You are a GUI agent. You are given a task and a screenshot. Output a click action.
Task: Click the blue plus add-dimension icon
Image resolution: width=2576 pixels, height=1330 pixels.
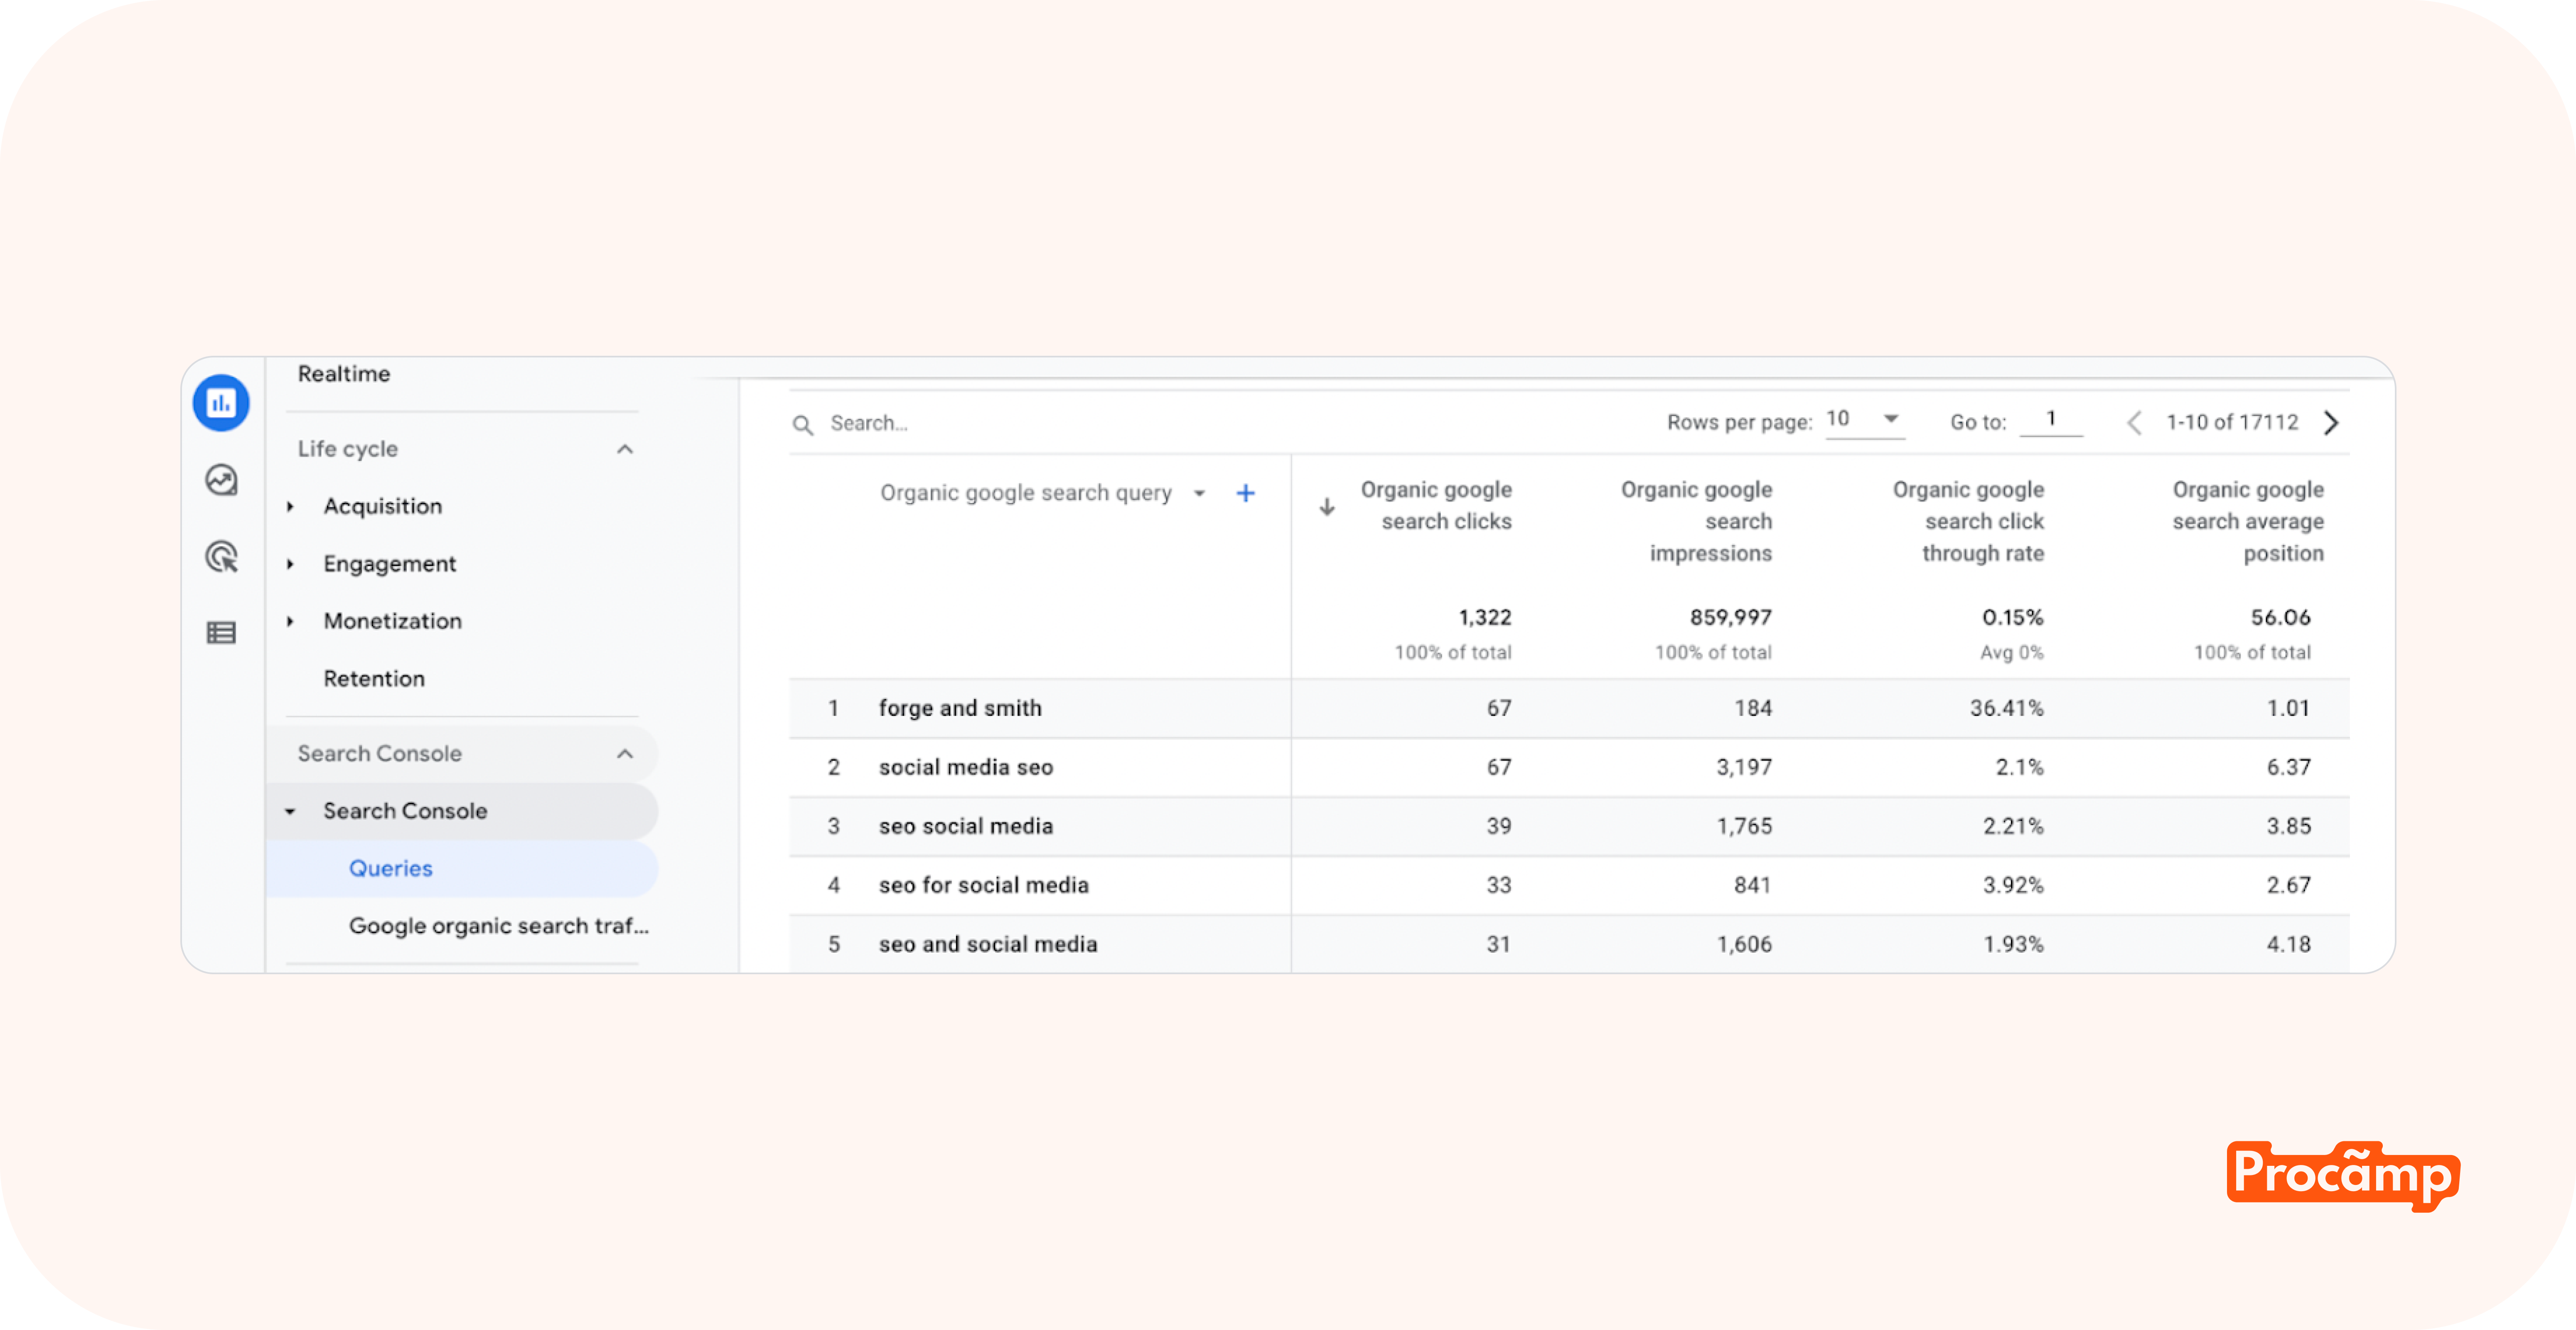(1245, 493)
